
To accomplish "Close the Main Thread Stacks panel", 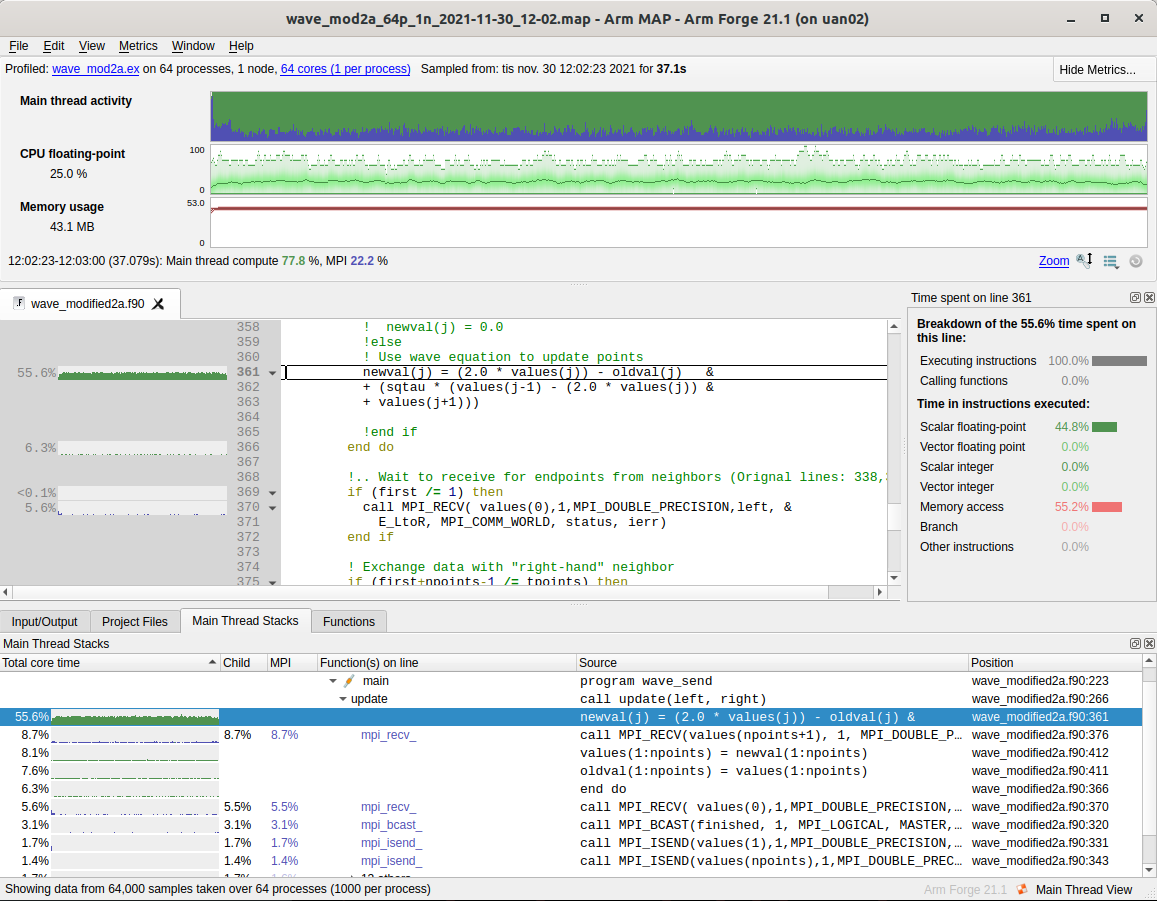I will [1148, 644].
